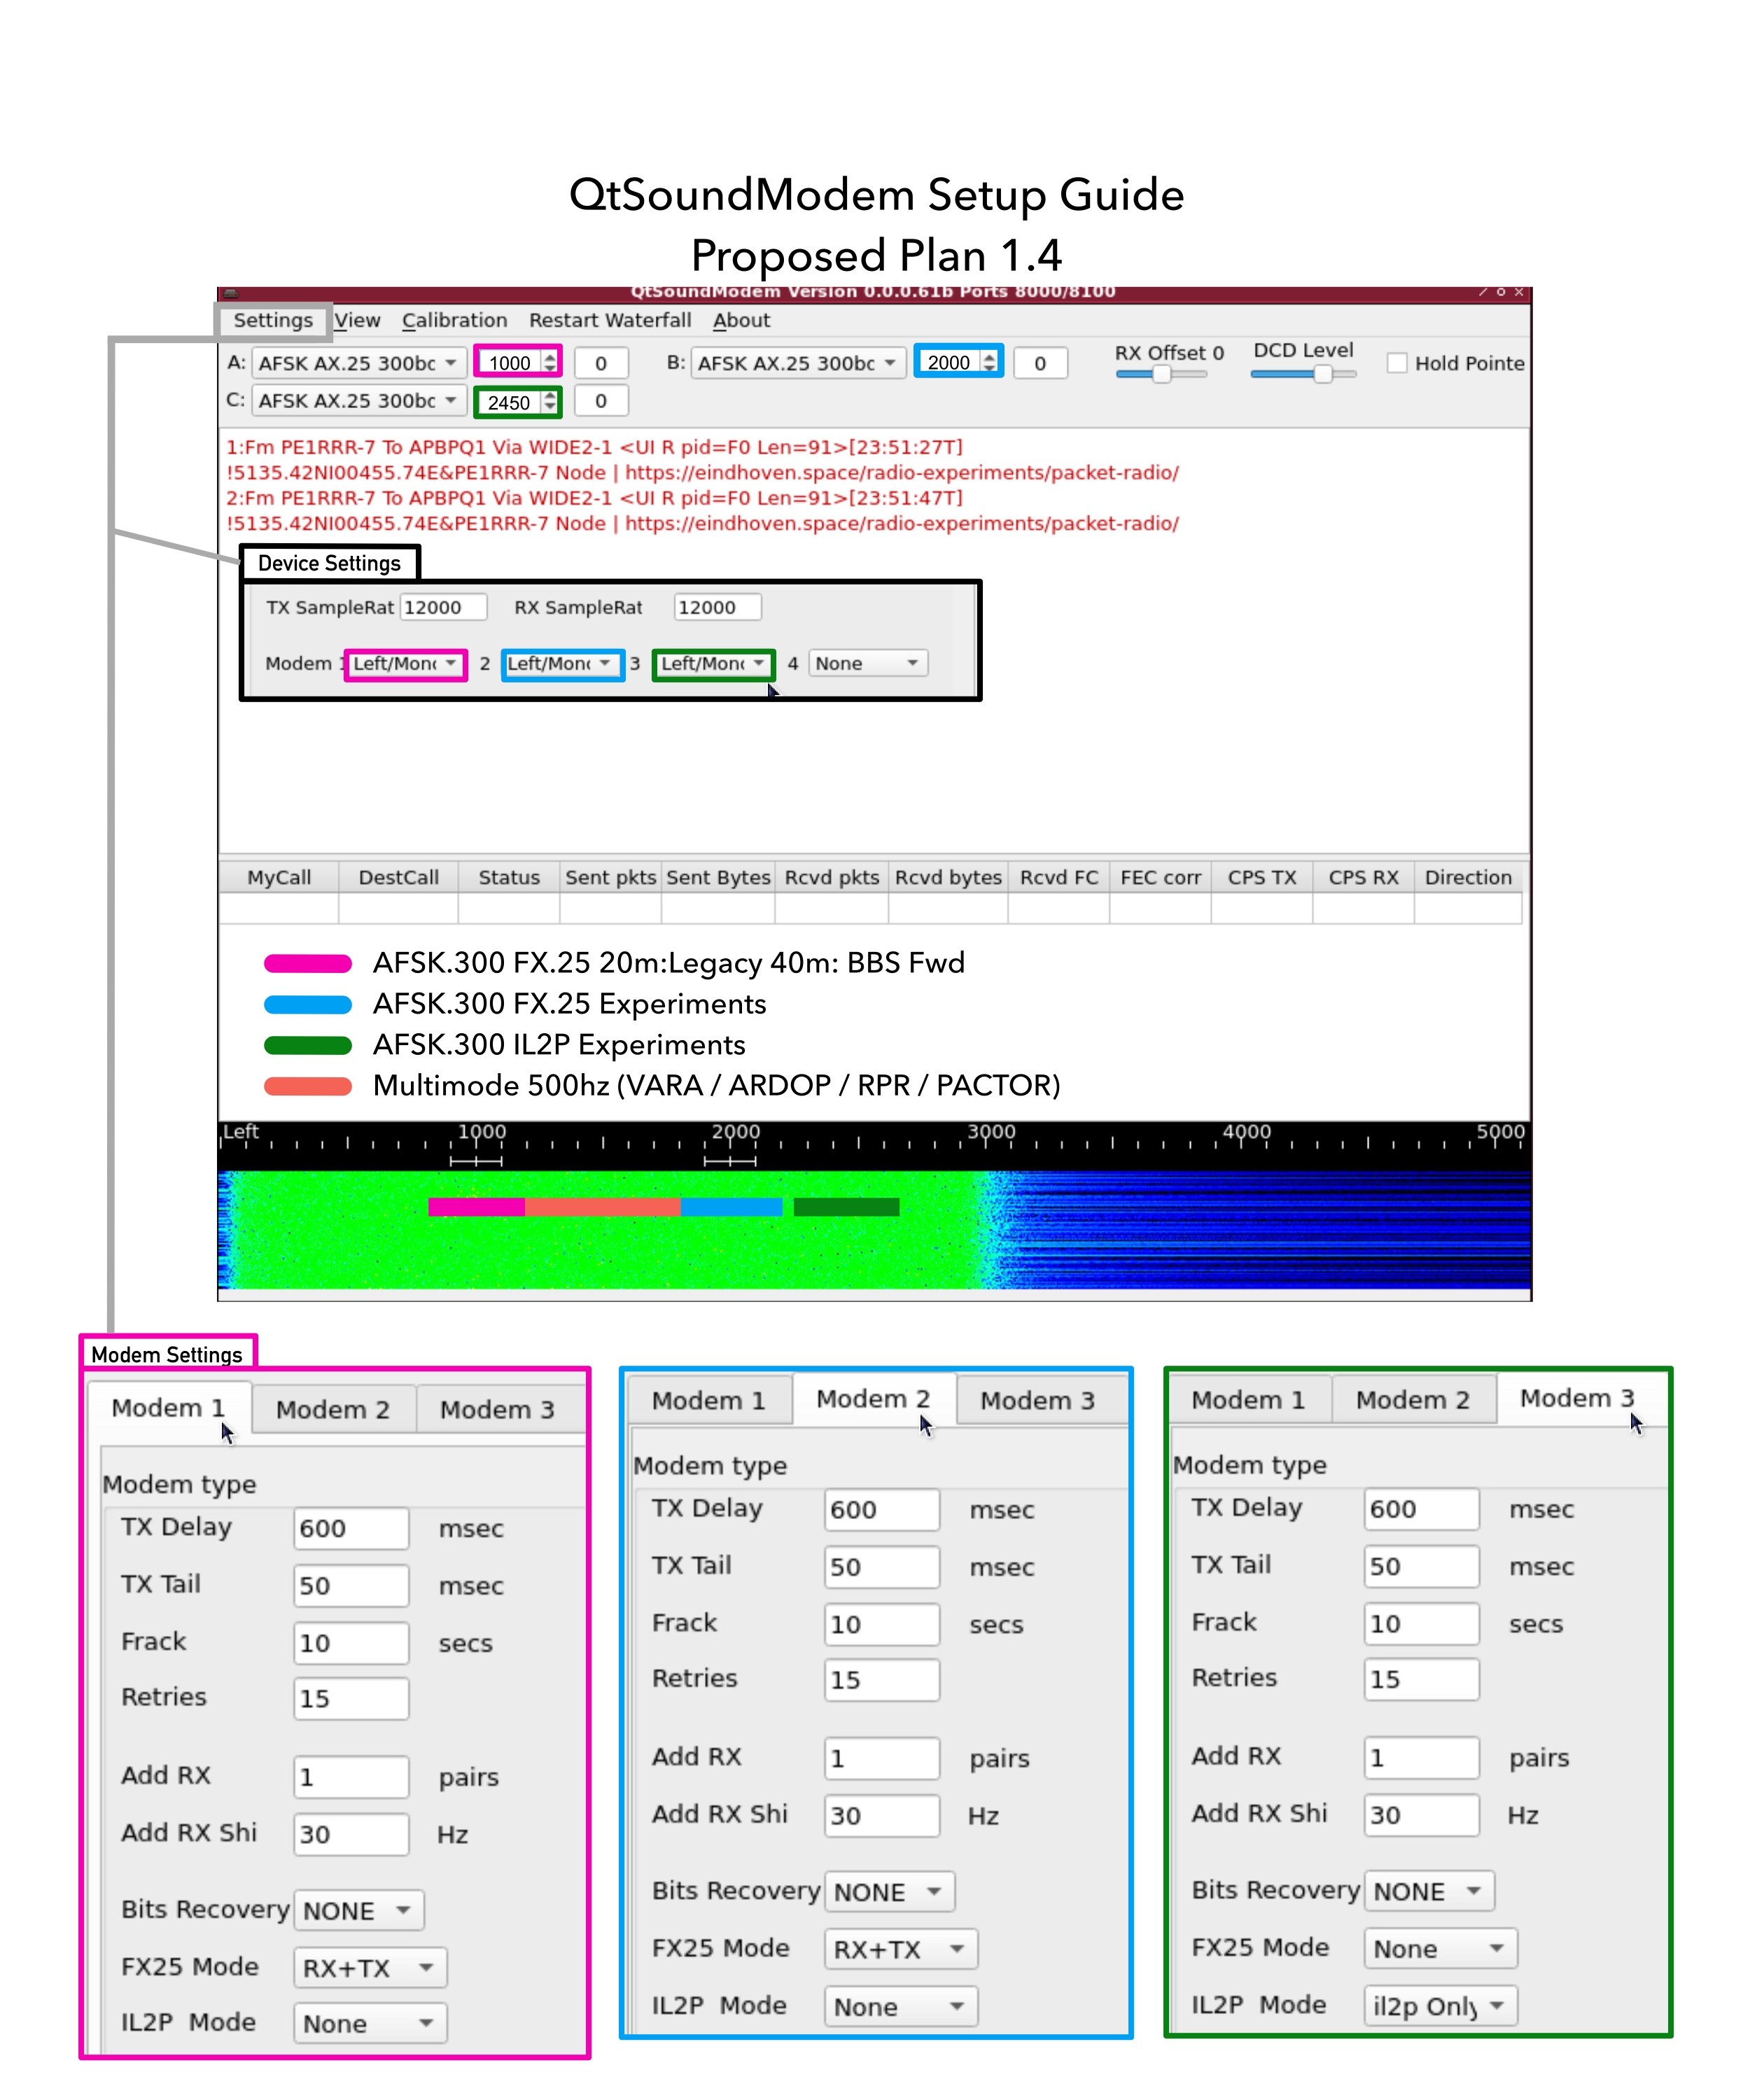Click Restart Waterfall menu item
The height and width of the screenshot is (2100, 1750).
609,321
